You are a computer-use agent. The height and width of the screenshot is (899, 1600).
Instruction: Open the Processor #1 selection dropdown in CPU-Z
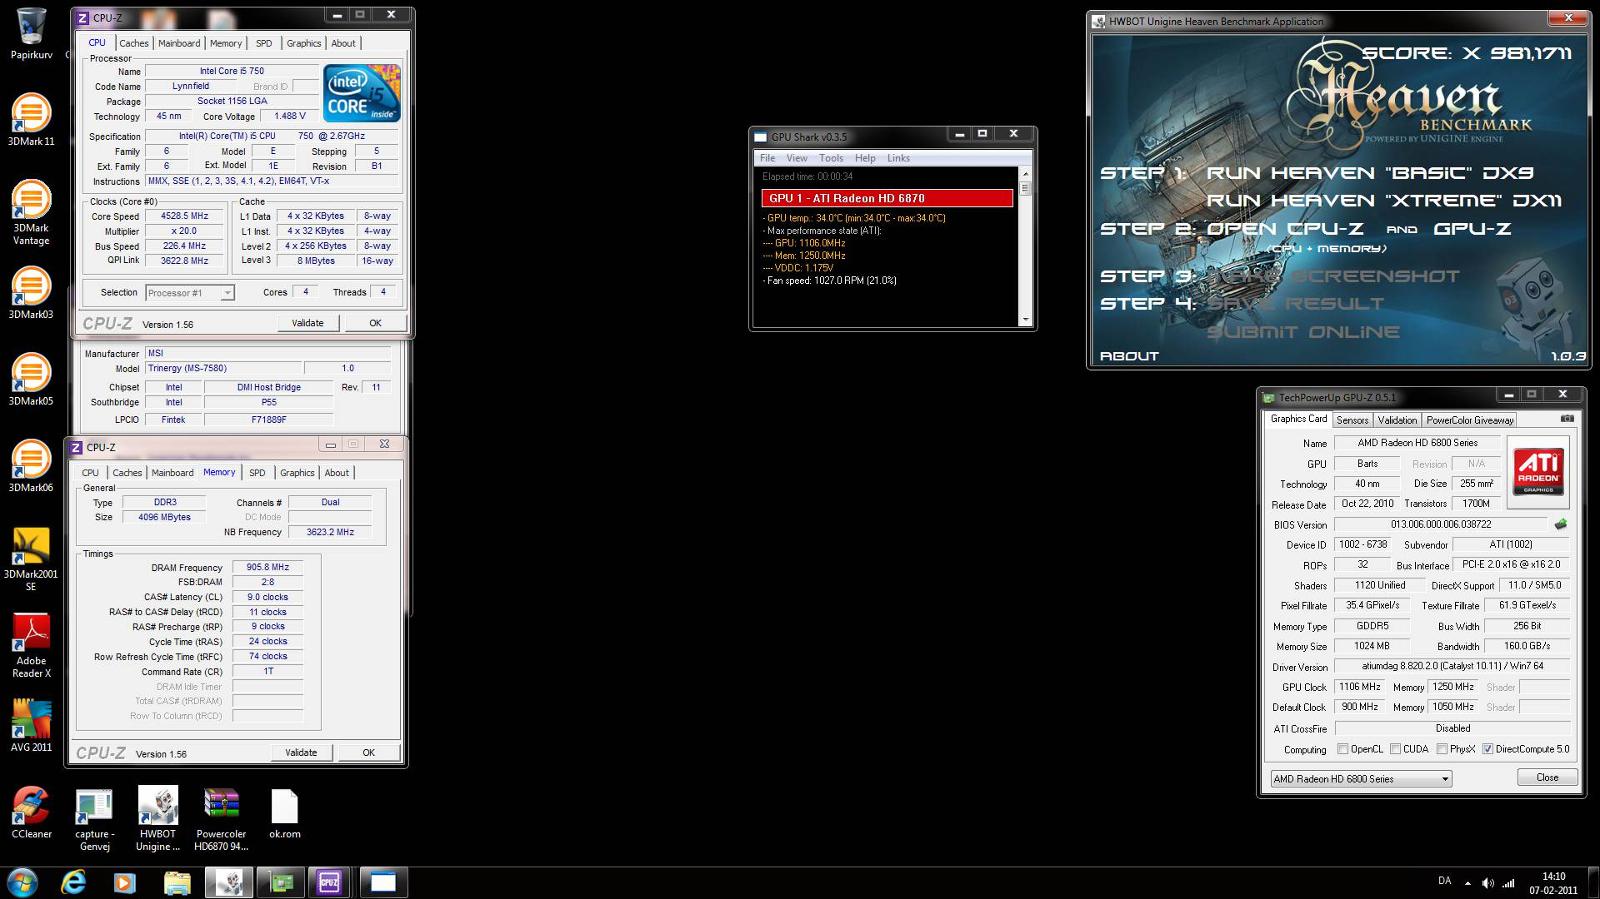coord(190,293)
